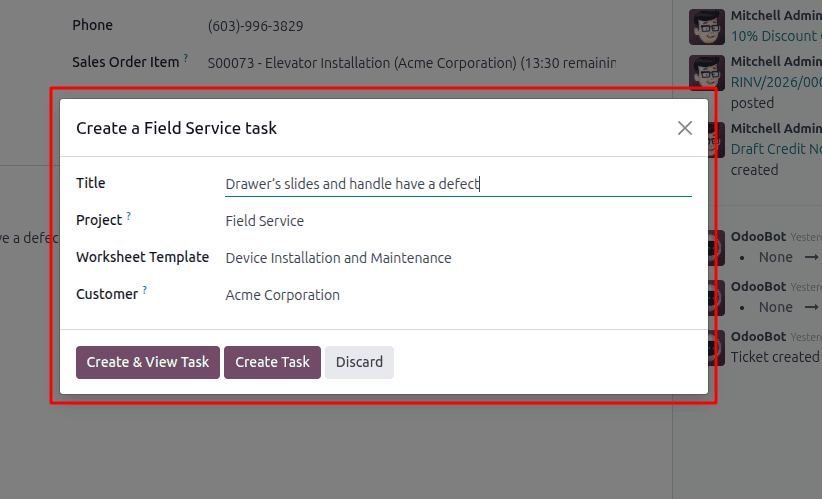The image size is (822, 499).
Task: Click the Worksheet Template label
Action: [x=143, y=257]
